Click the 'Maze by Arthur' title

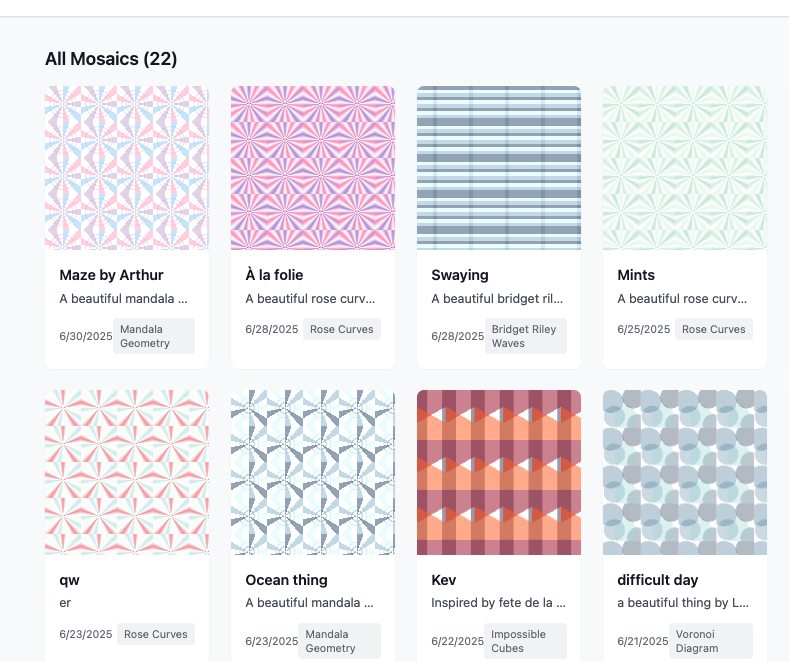coord(111,275)
